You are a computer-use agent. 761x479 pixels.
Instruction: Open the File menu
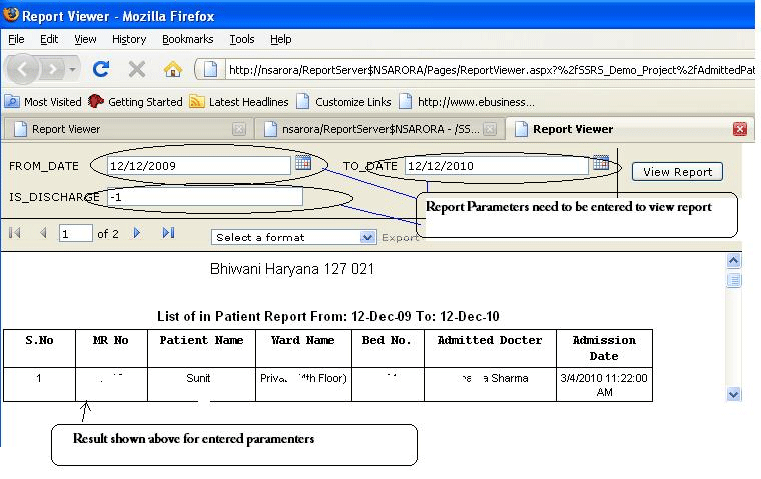point(16,39)
